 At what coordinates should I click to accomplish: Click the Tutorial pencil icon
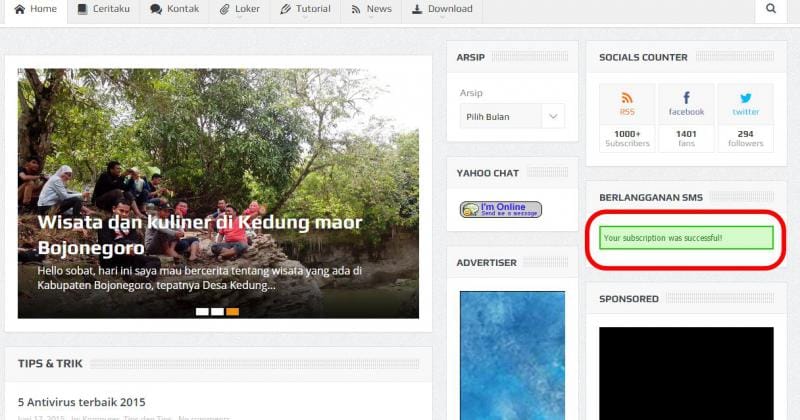[x=286, y=9]
